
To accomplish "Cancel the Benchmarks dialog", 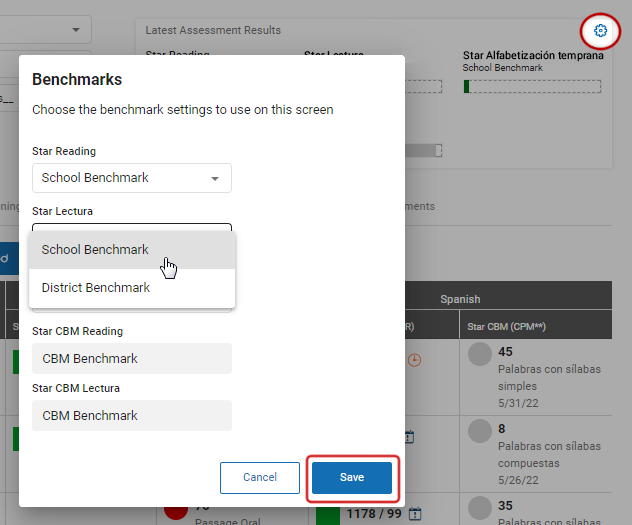I will pyautogui.click(x=260, y=477).
